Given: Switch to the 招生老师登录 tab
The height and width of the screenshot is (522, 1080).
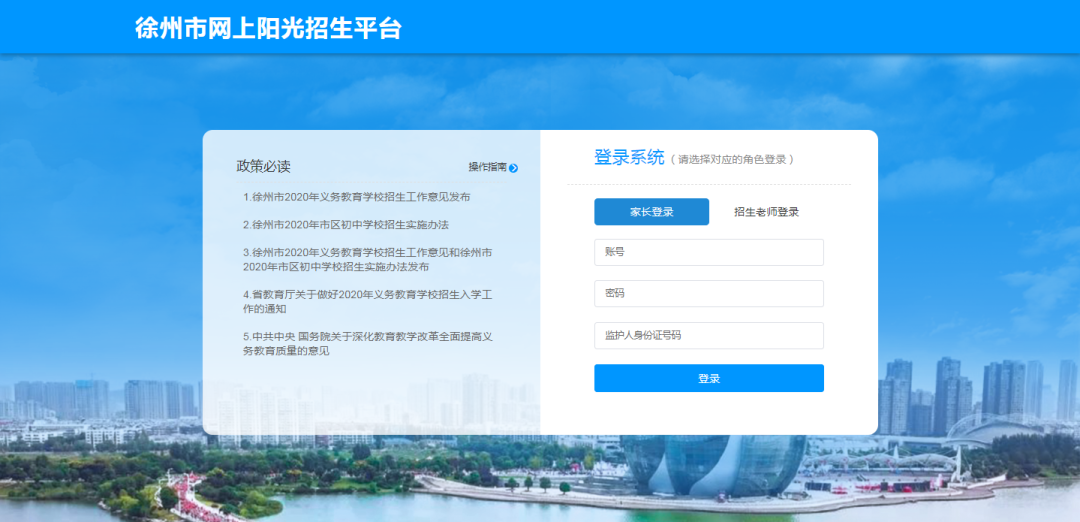Looking at the screenshot, I should [766, 212].
